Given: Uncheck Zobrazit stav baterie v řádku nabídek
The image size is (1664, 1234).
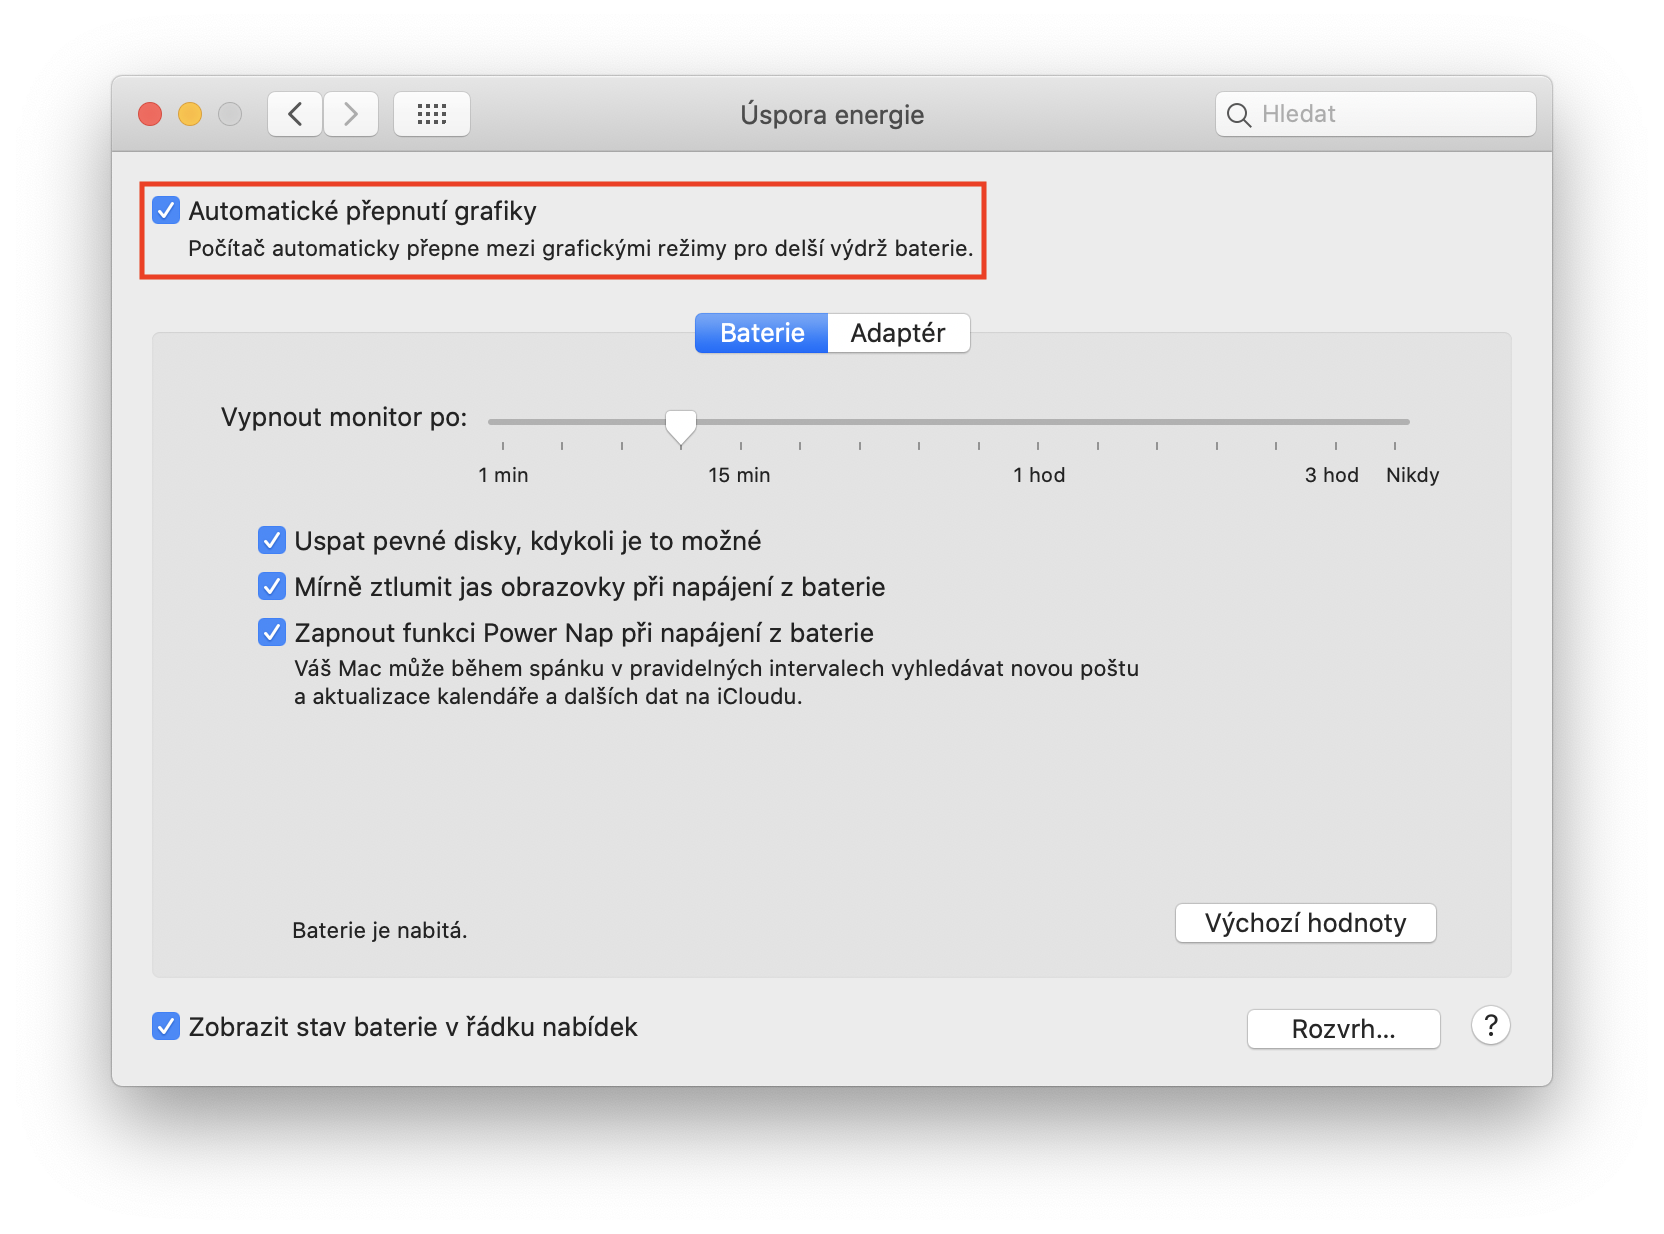Looking at the screenshot, I should tap(166, 1027).
